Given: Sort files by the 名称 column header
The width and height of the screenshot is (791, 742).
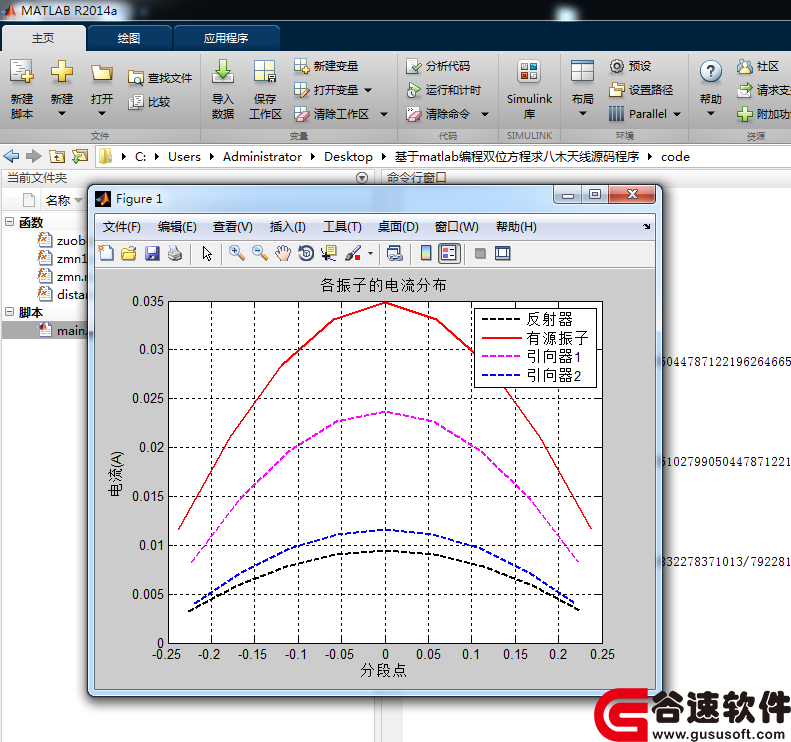Looking at the screenshot, I should 58,200.
